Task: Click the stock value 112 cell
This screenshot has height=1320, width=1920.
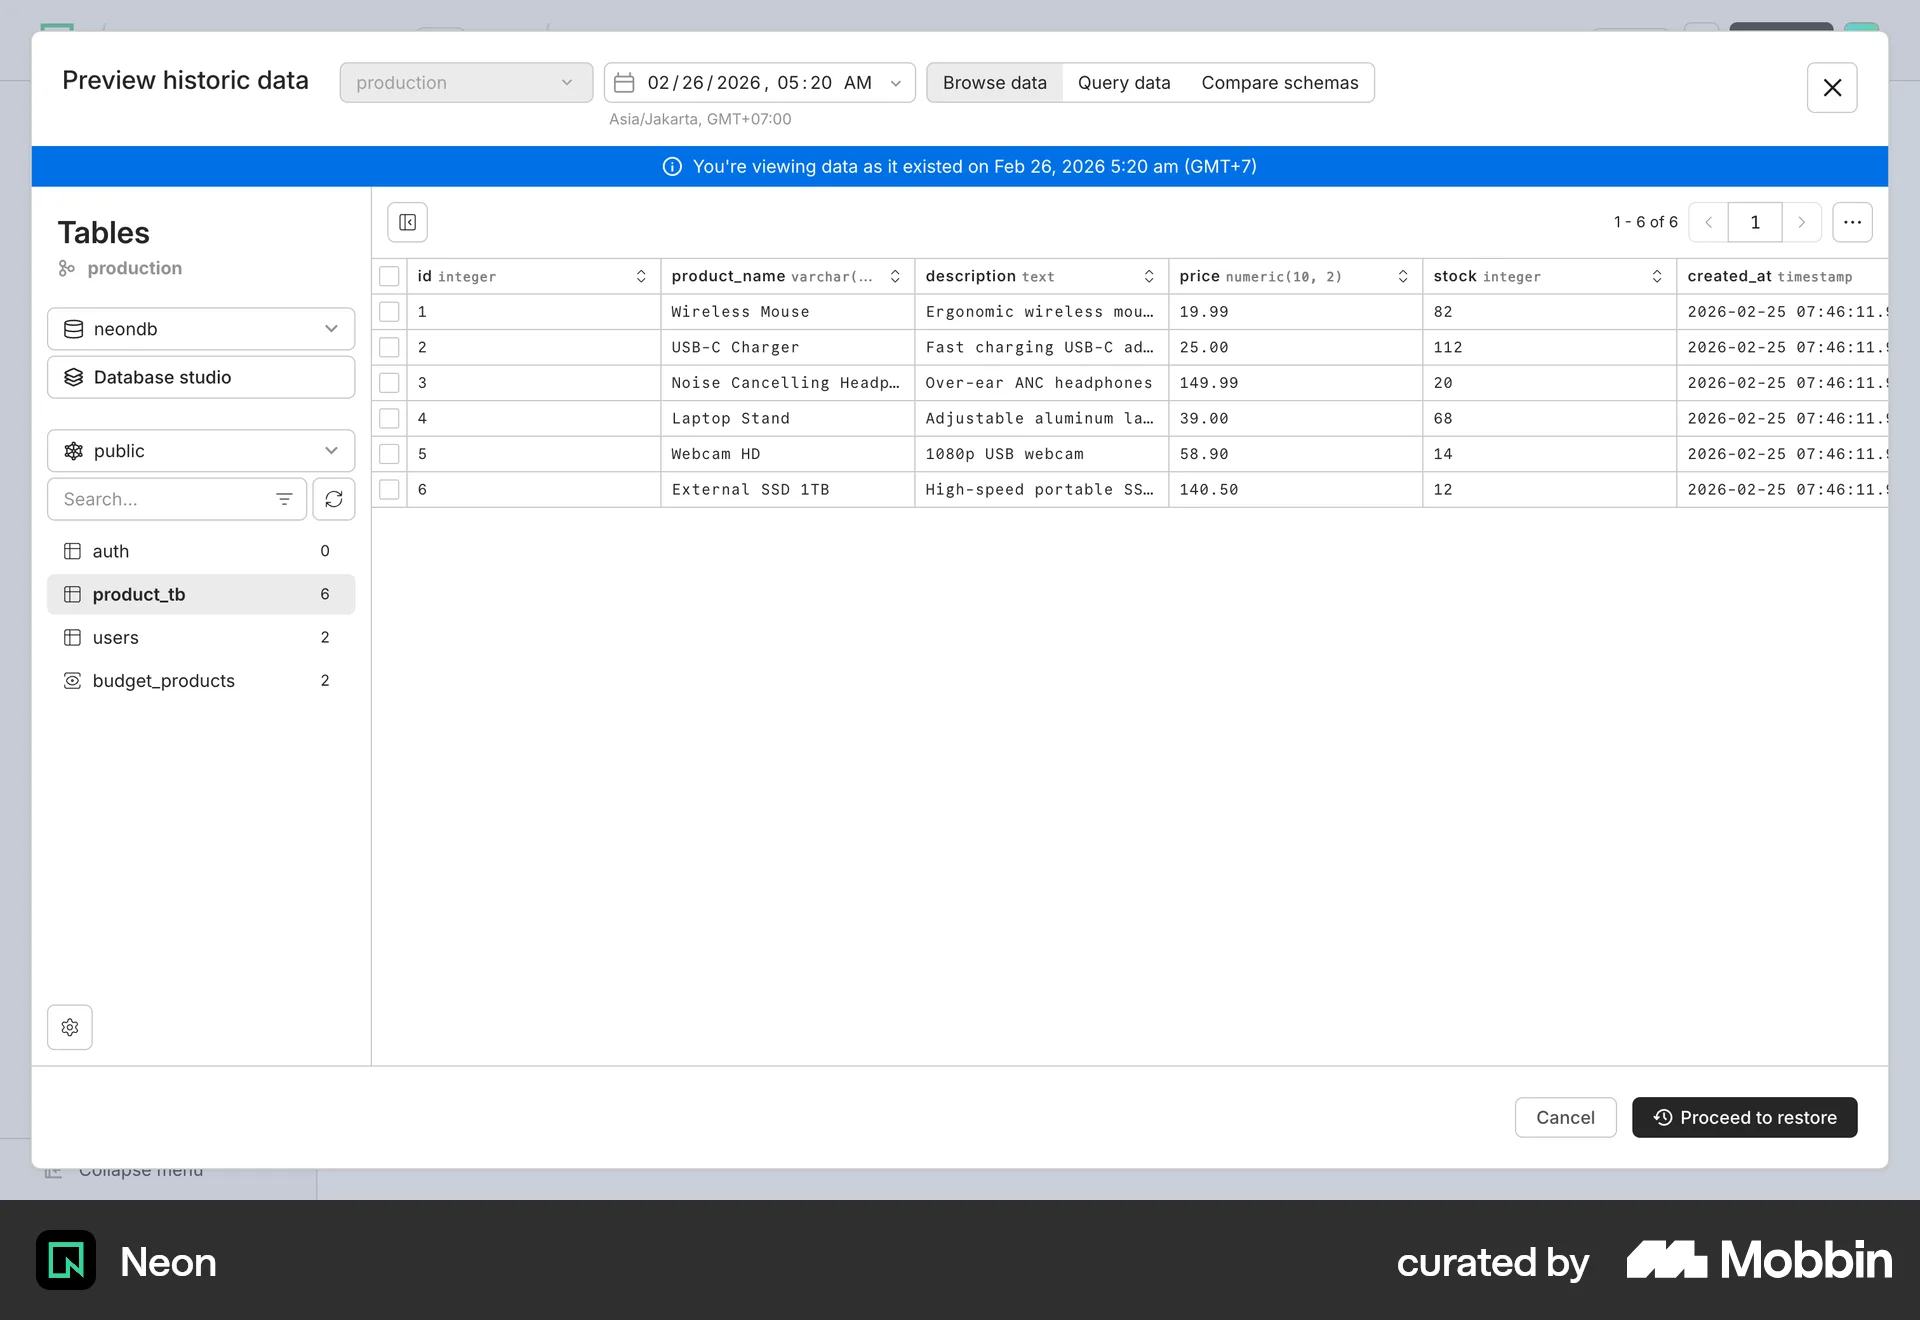Action: tap(1550, 348)
